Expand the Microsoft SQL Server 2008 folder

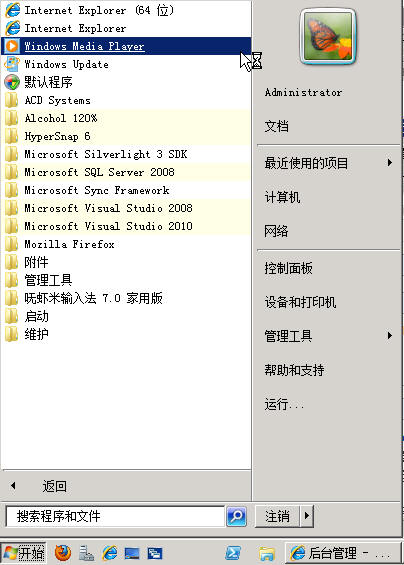126,172
